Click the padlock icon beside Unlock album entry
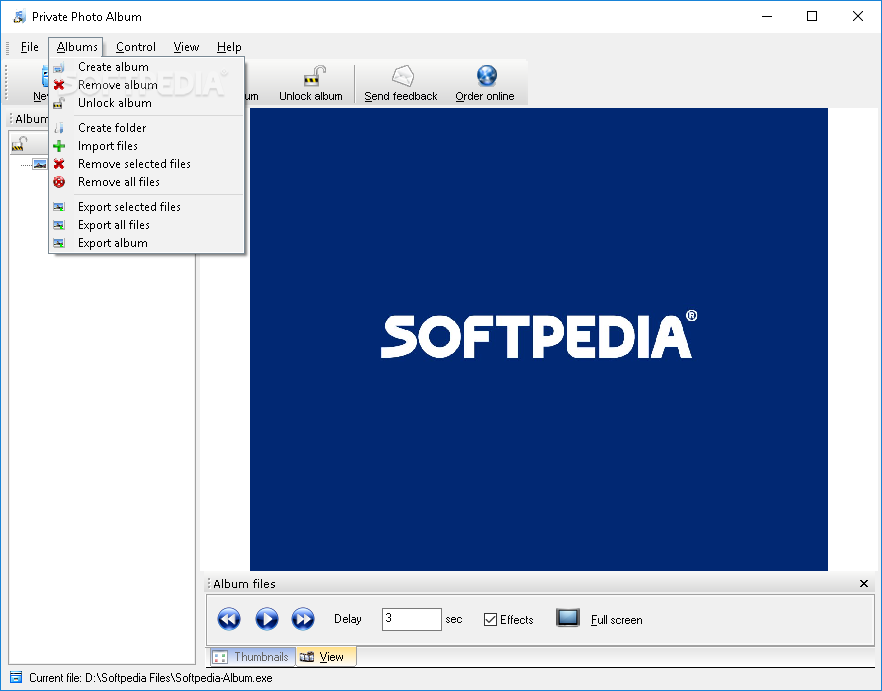This screenshot has height=691, width=882. pos(59,103)
